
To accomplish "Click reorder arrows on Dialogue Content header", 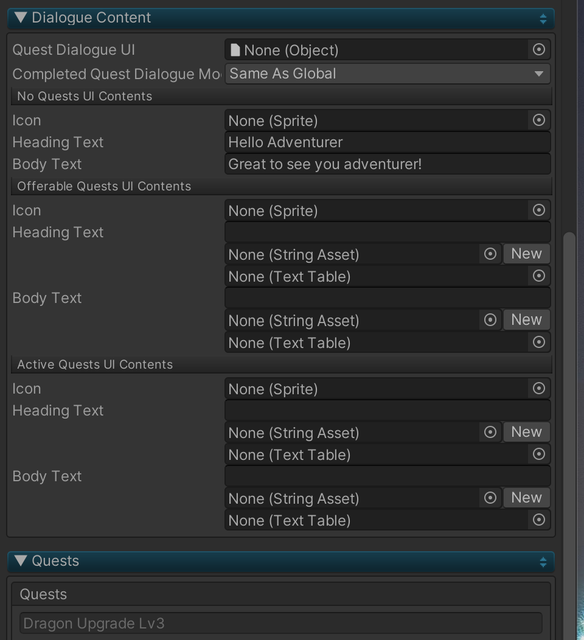I will (x=543, y=18).
